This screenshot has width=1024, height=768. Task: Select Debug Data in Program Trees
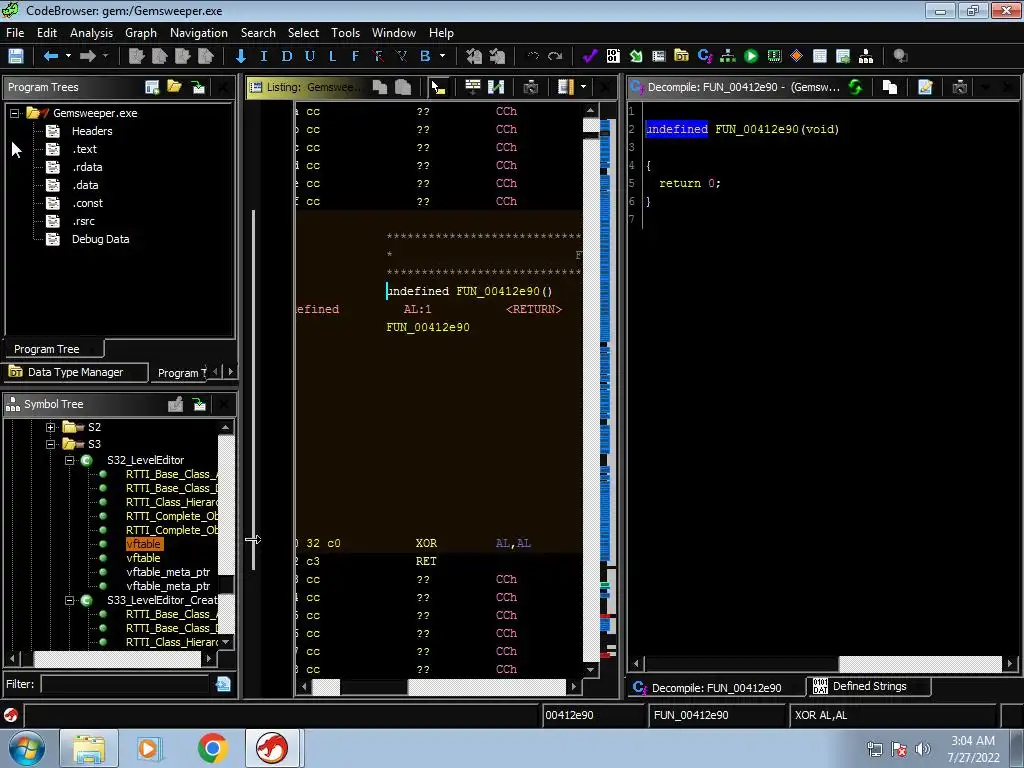[x=101, y=239]
